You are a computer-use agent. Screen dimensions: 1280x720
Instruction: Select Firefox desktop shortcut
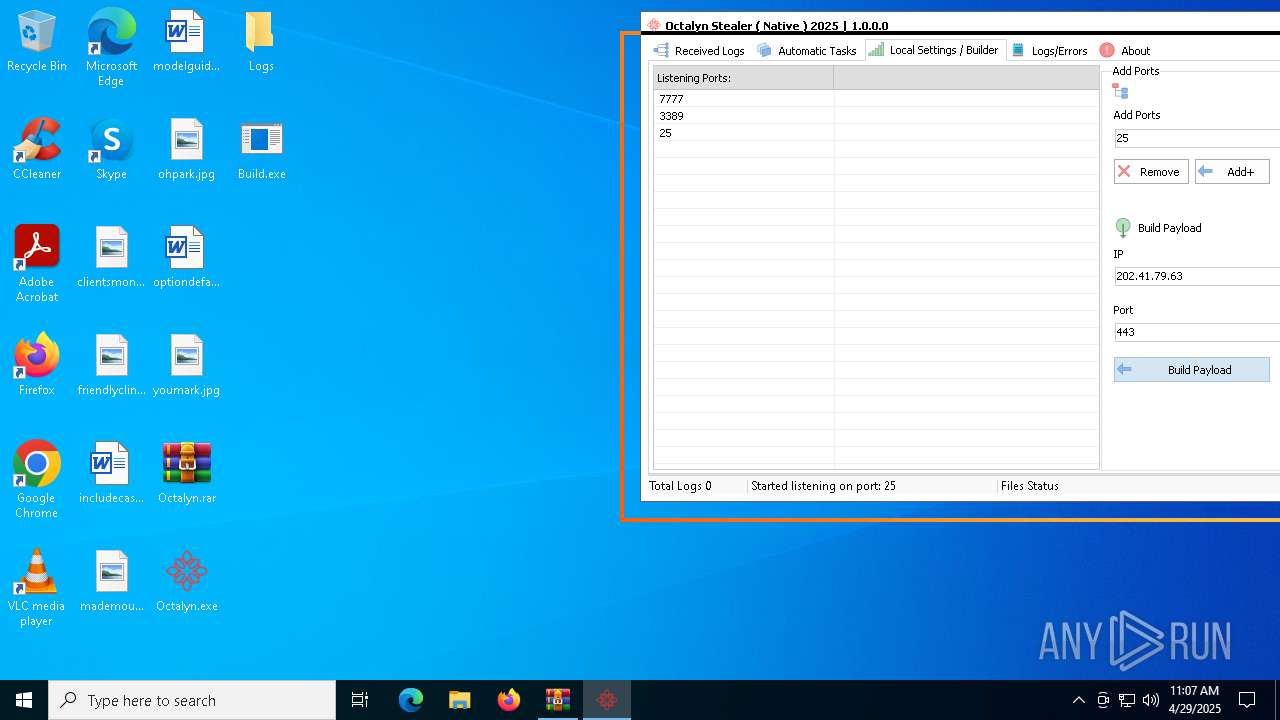37,366
